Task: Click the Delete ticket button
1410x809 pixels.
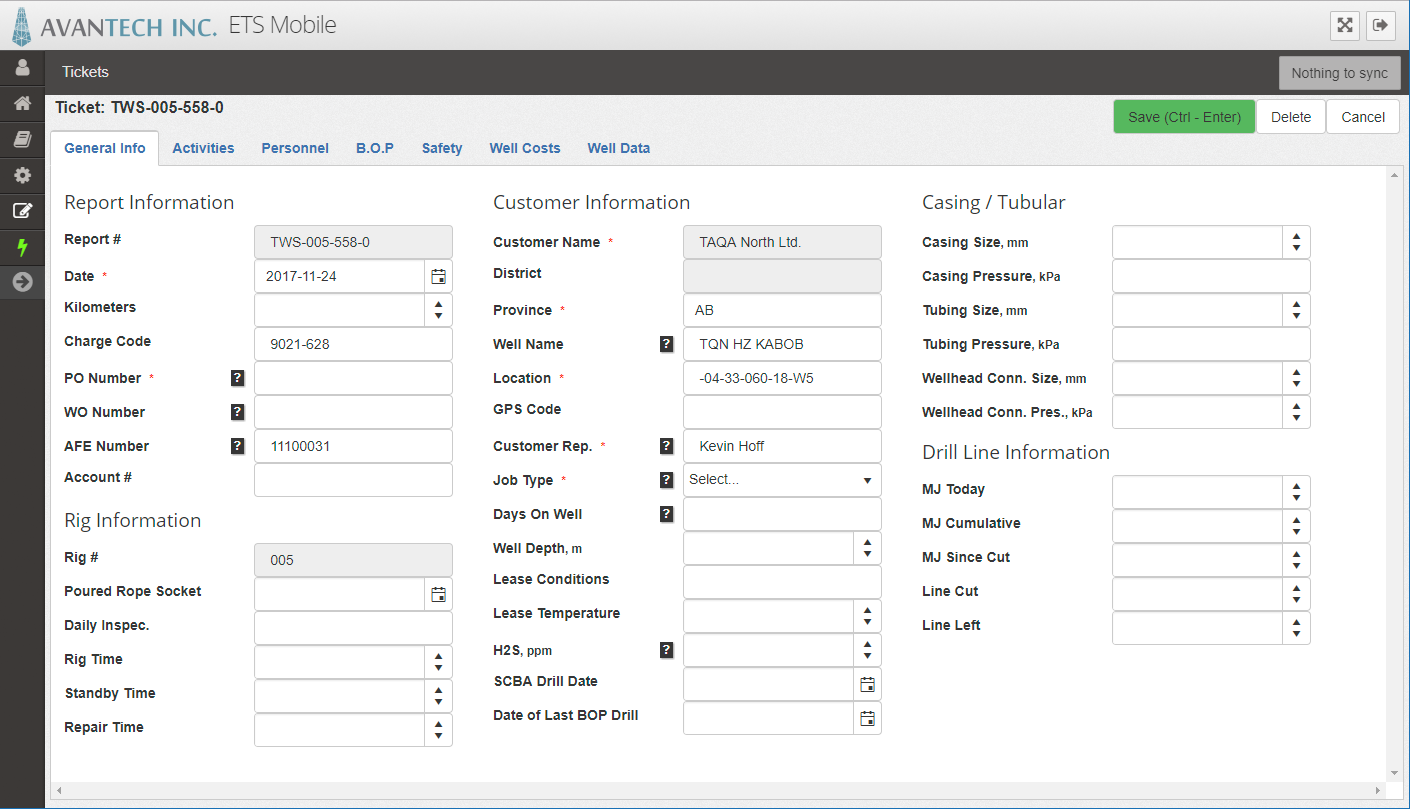Action: click(1291, 117)
